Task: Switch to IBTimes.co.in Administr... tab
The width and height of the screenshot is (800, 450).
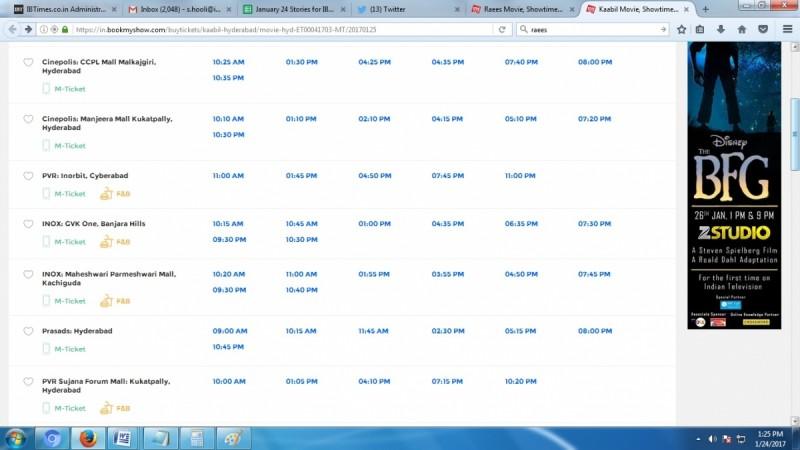Action: (x=65, y=9)
